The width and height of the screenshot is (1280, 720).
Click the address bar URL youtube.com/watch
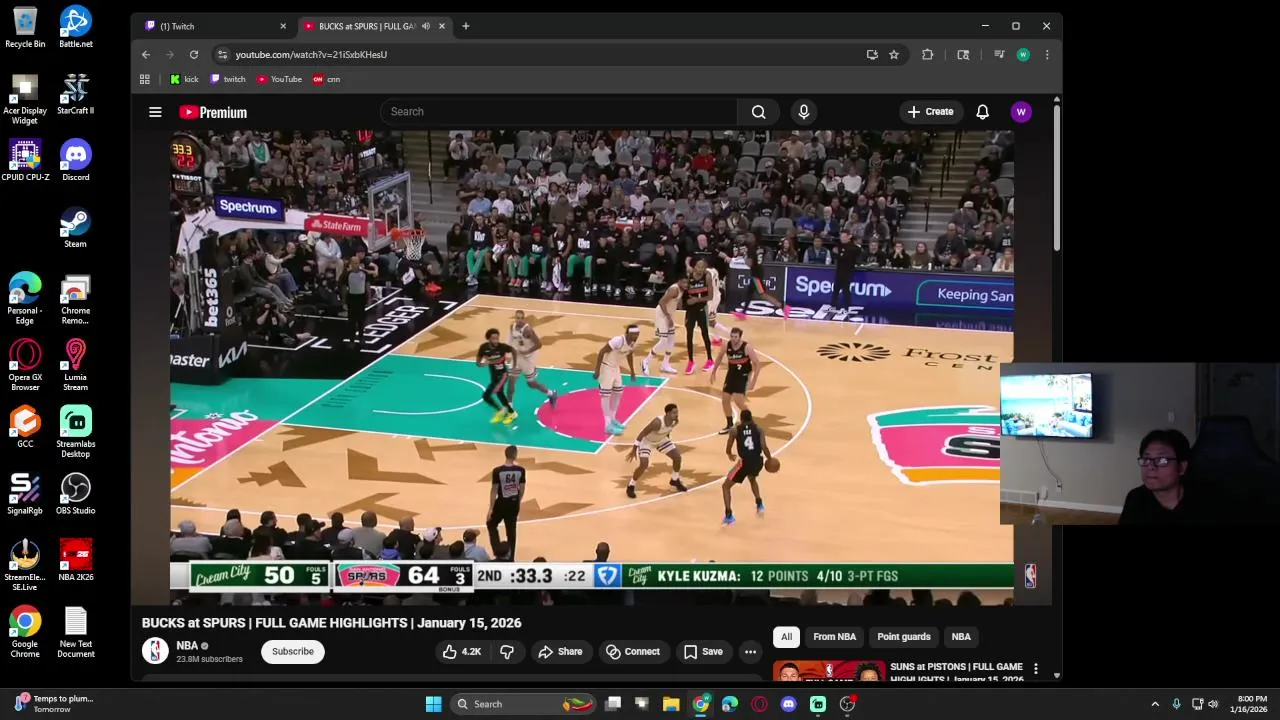(x=311, y=55)
